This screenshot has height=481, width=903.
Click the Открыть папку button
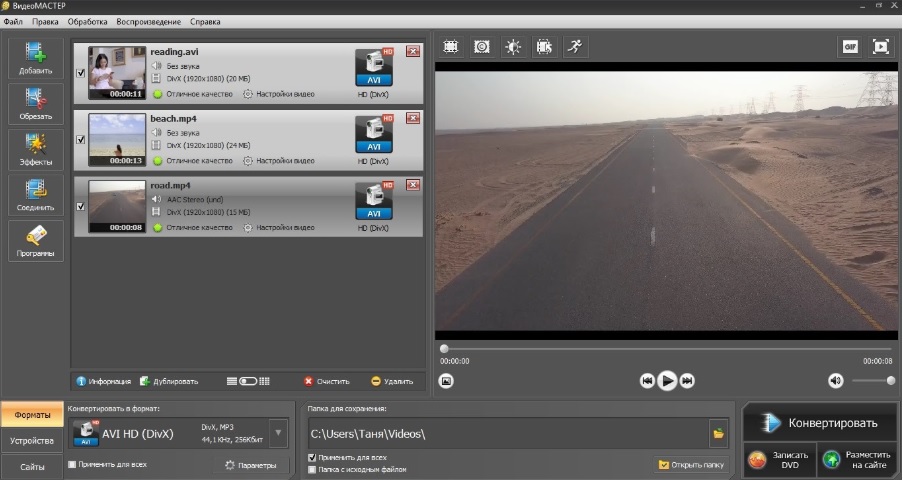coord(692,465)
